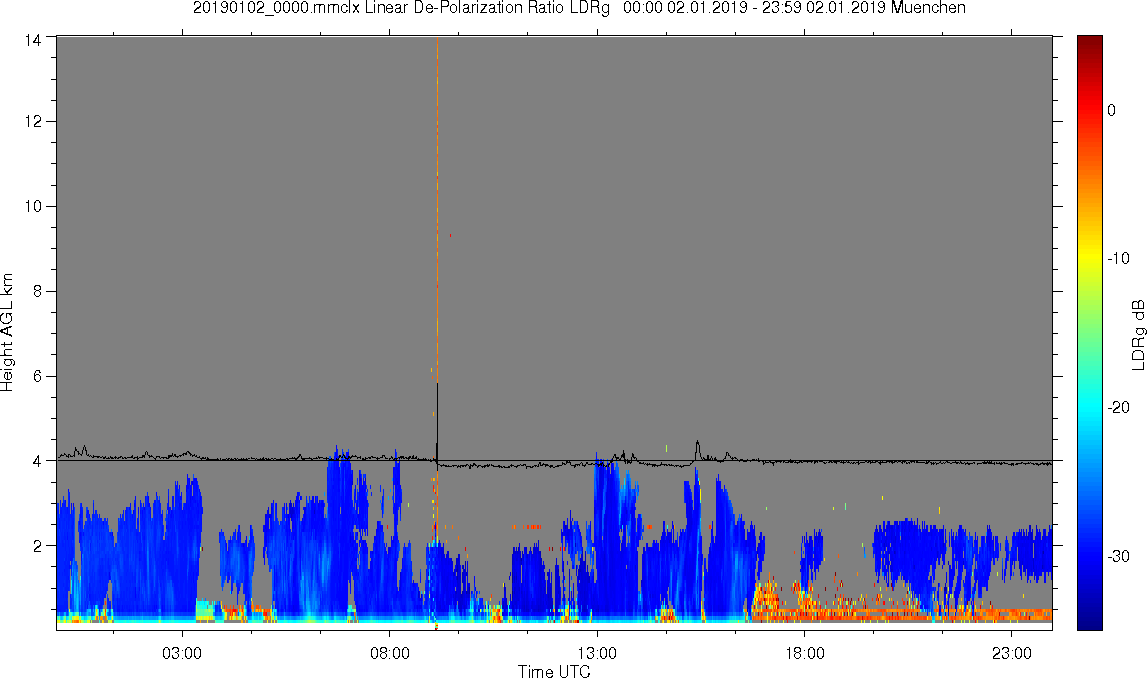Click the 'Time UTC' axis label
The height and width of the screenshot is (678, 1147).
pyautogui.click(x=554, y=671)
